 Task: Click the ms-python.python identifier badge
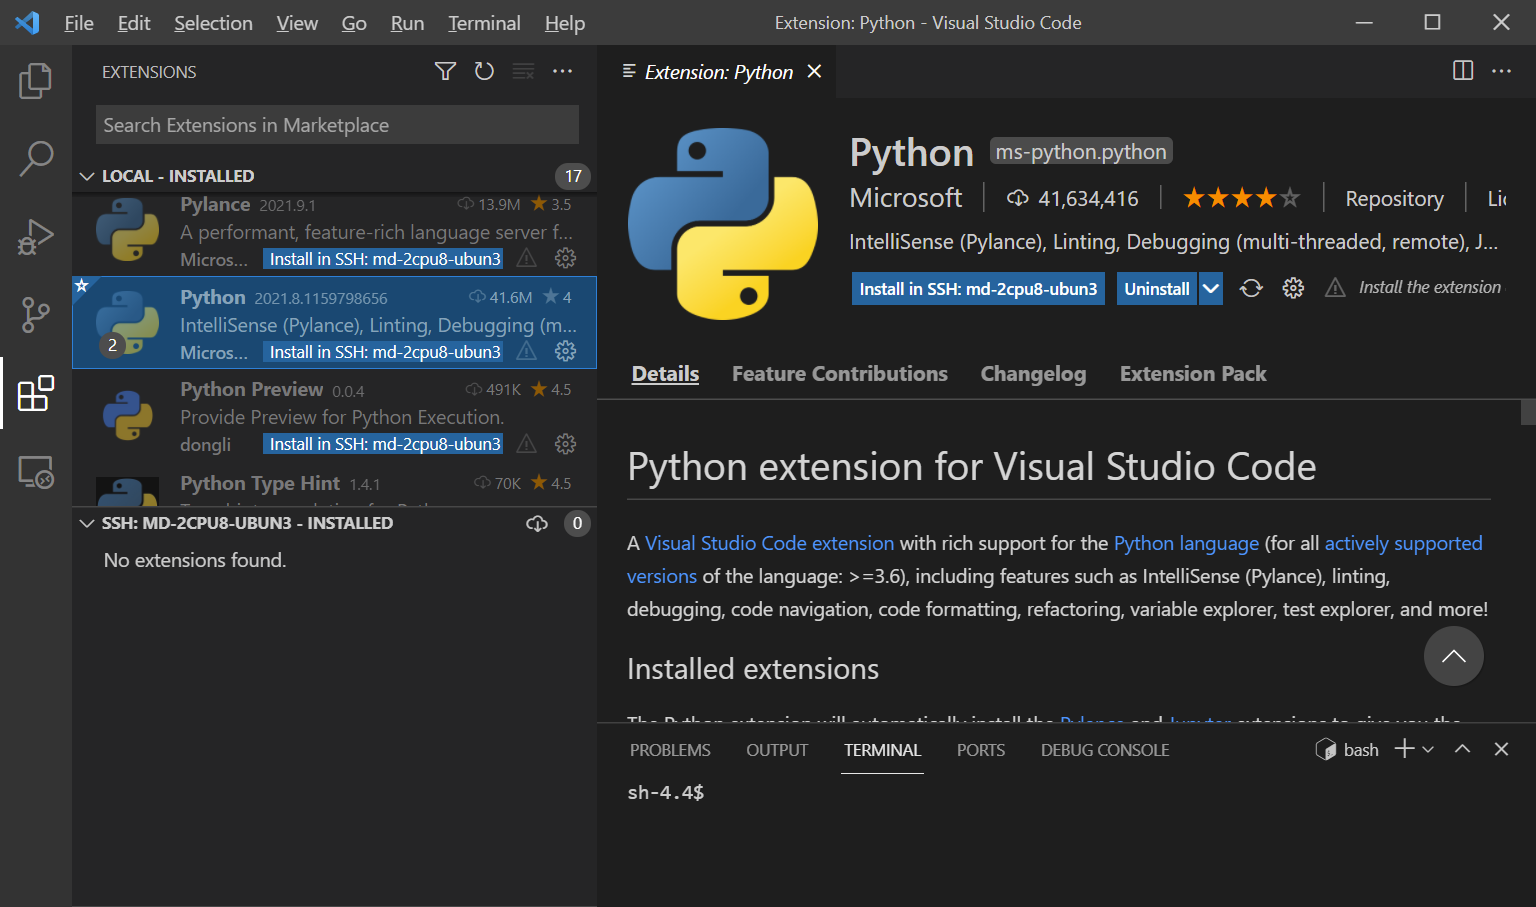(x=1081, y=151)
